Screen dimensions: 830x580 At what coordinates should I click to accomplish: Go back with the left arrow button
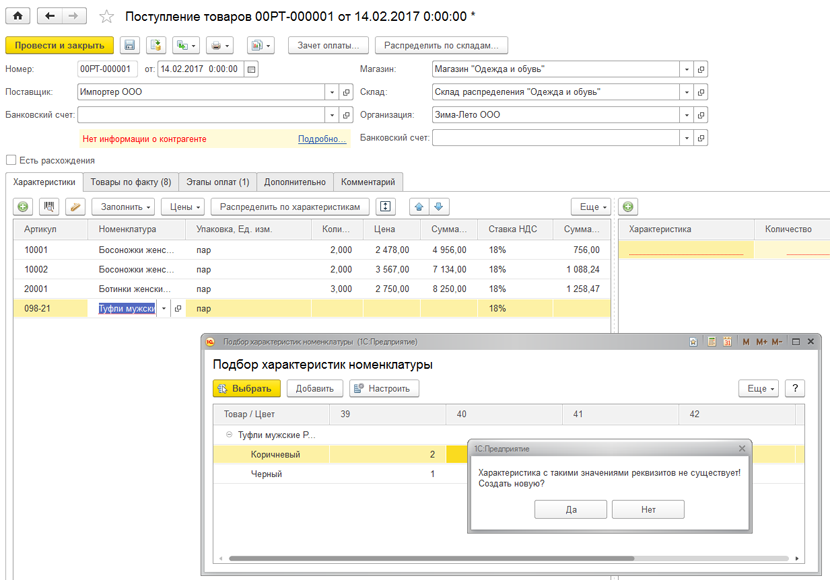[x=49, y=16]
